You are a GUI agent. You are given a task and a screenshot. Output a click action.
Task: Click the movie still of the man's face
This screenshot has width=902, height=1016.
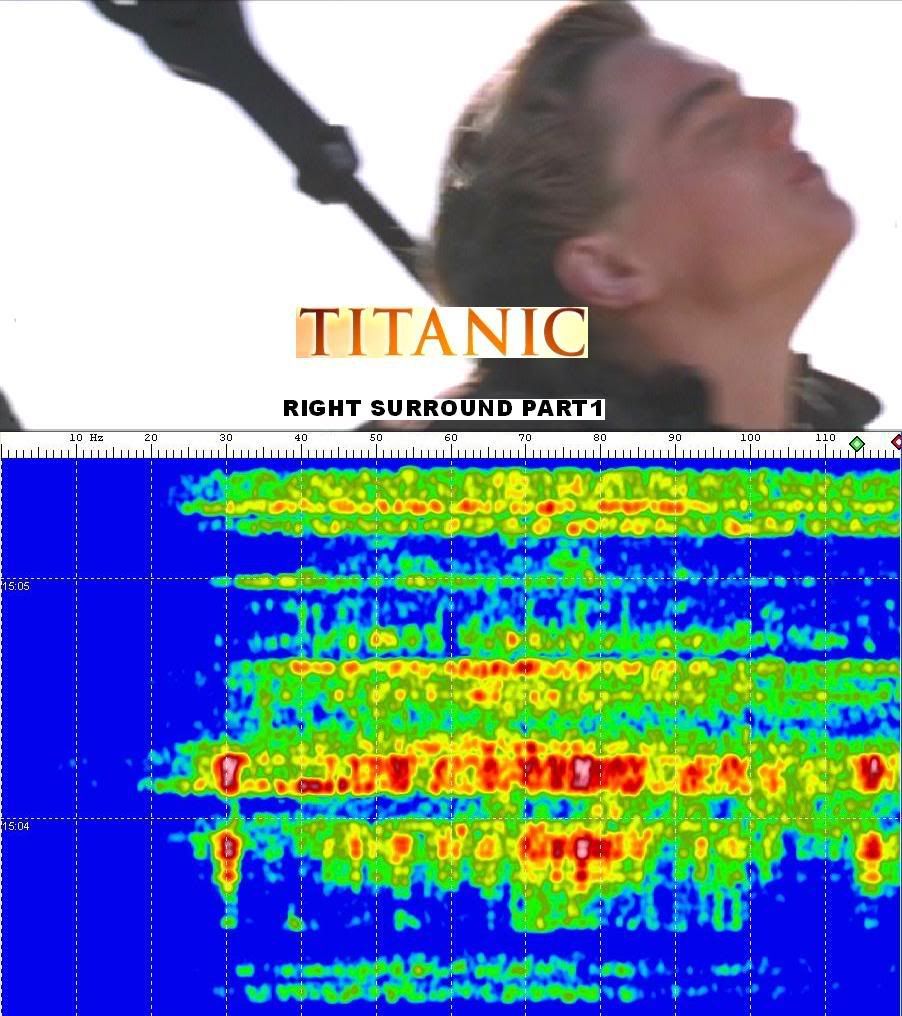[x=680, y=180]
